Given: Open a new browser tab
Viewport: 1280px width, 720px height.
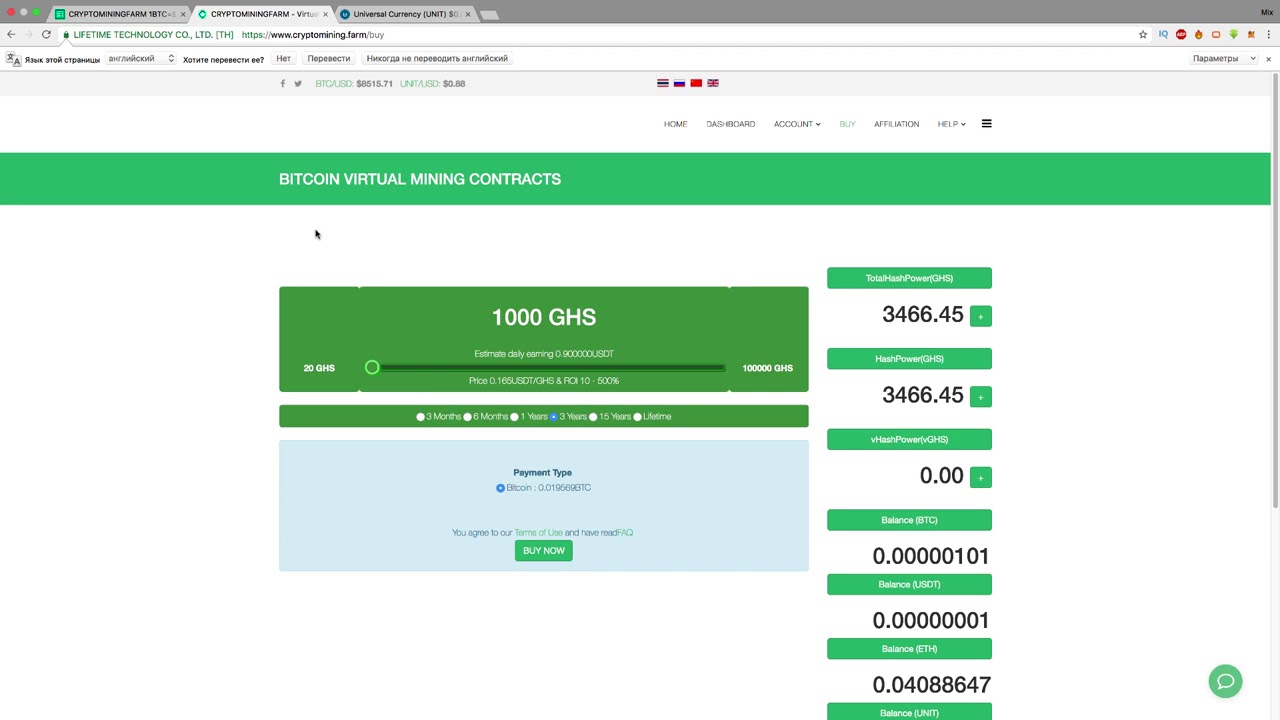Looking at the screenshot, I should coord(489,15).
